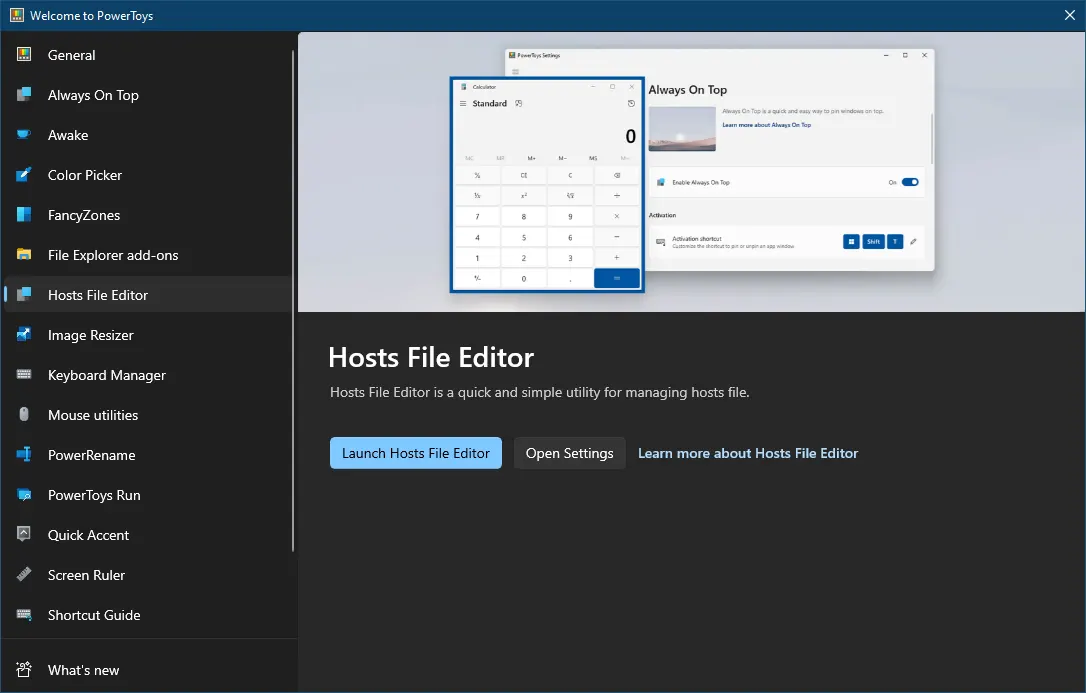Follow Learn more about Hosts File Editor link
Image resolution: width=1086 pixels, height=693 pixels.
coord(748,453)
